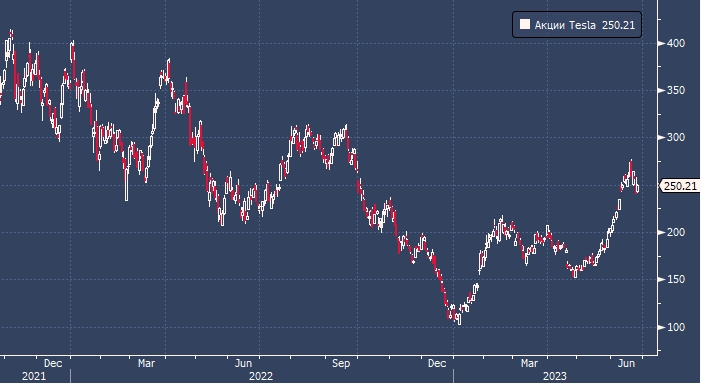Click the Sep month label on time axis

(341, 363)
